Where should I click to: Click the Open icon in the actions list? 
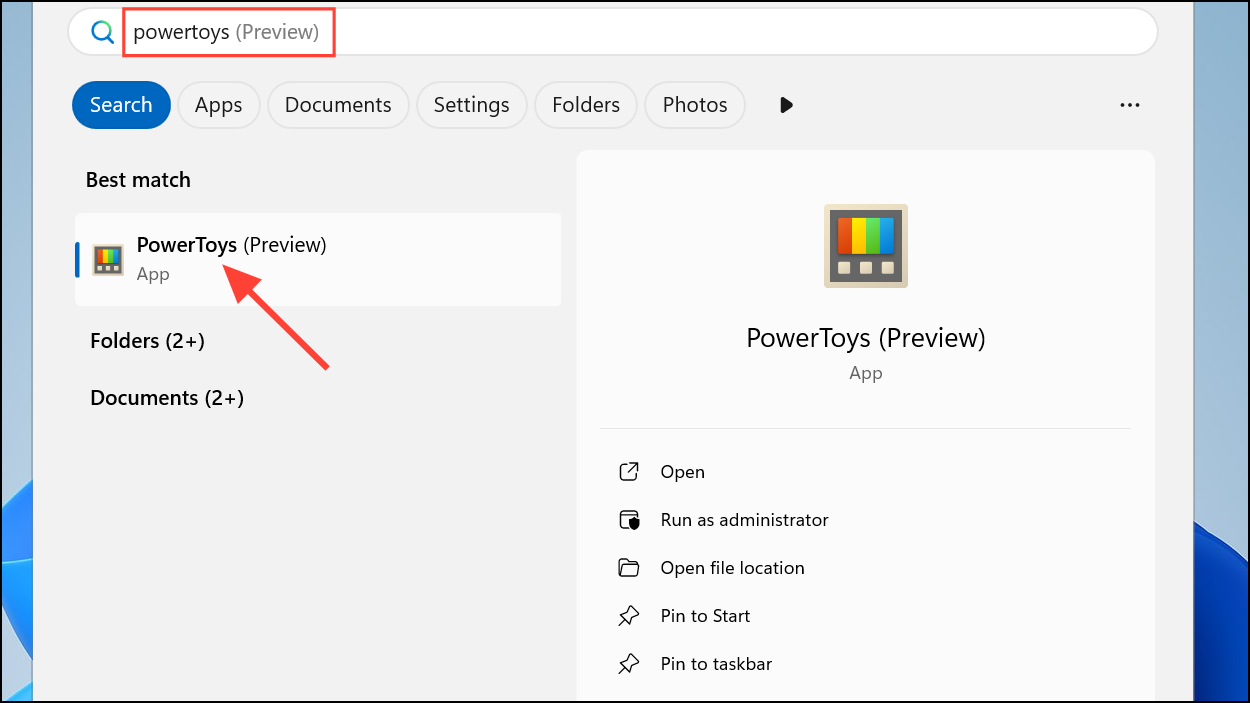click(x=628, y=472)
